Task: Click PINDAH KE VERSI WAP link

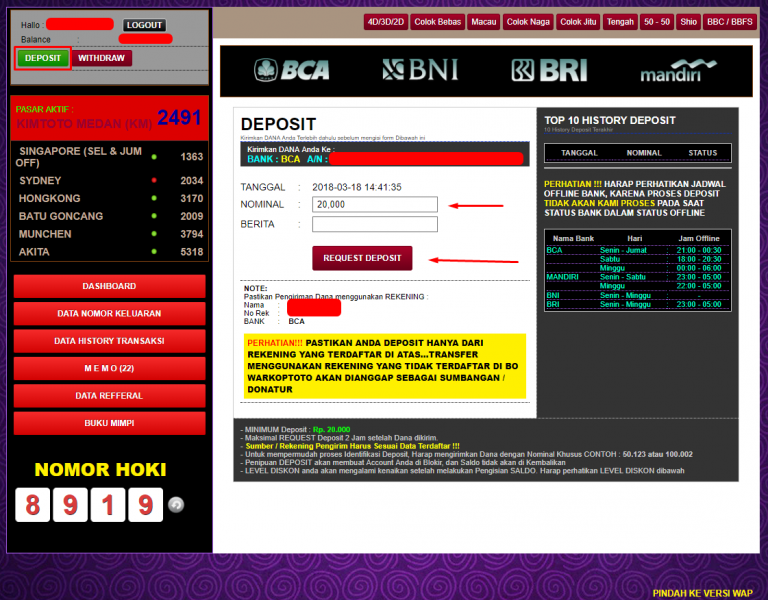Action: tap(702, 593)
